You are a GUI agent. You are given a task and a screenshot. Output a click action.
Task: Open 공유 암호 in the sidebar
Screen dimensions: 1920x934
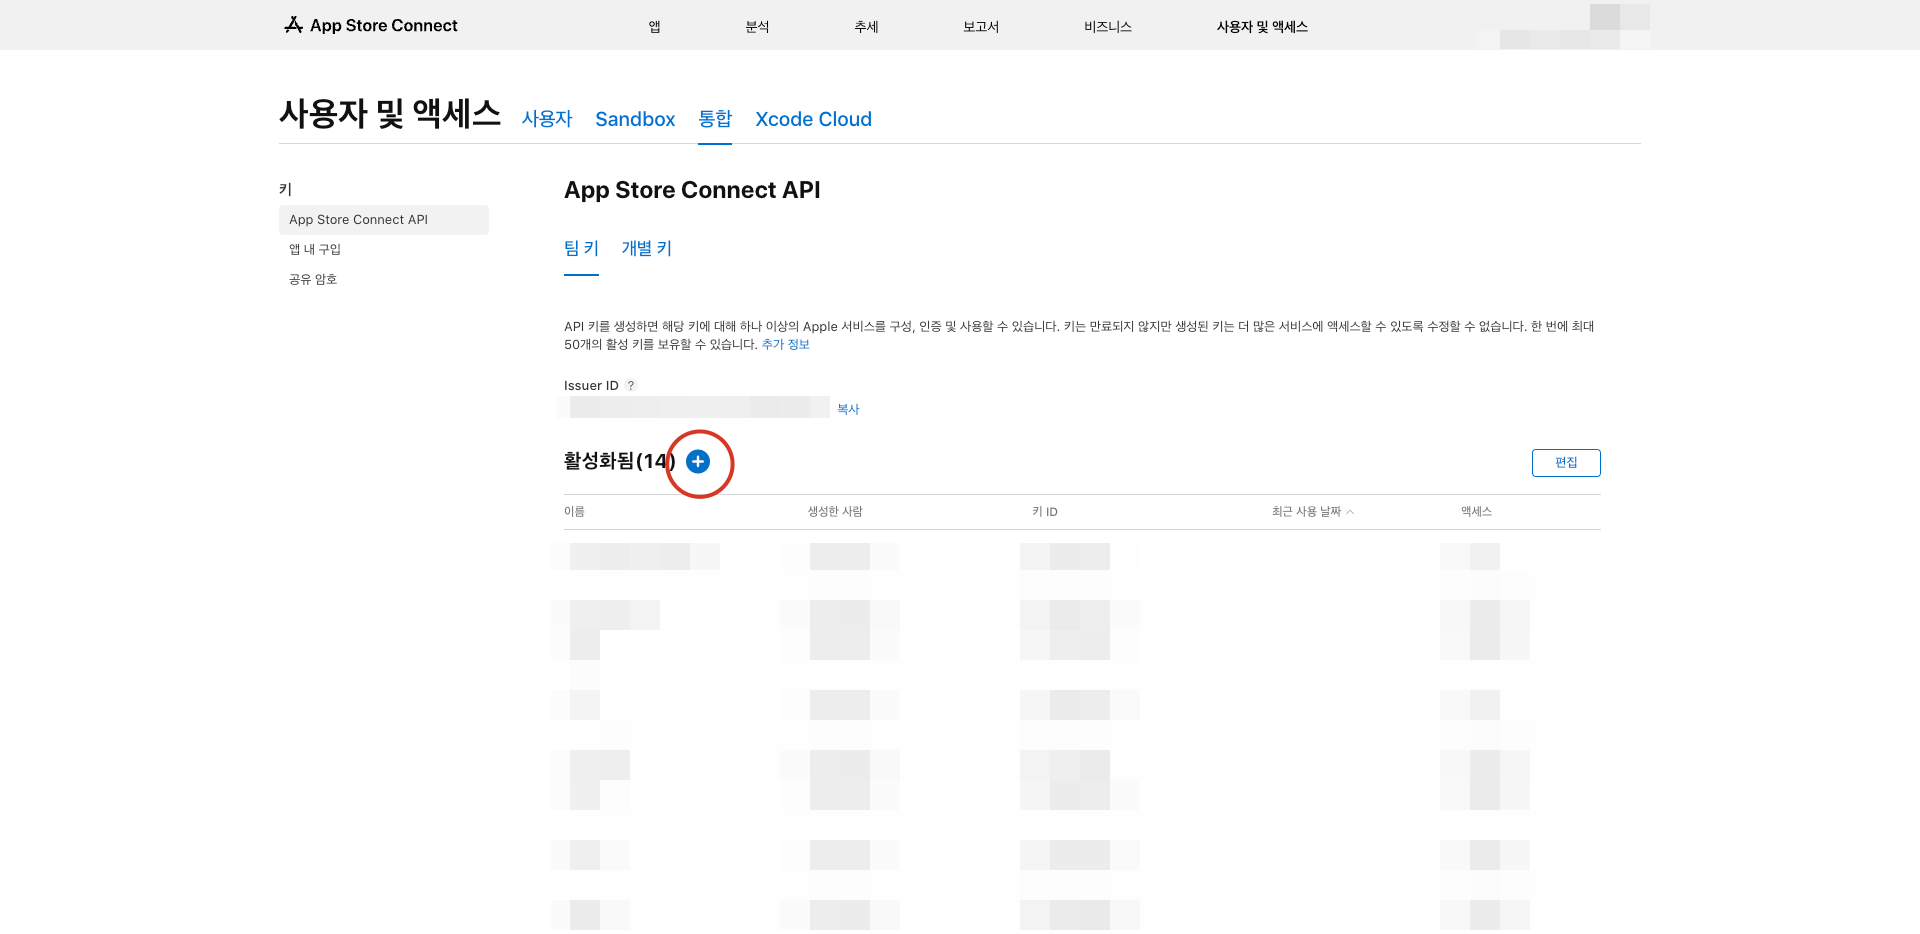tap(313, 280)
